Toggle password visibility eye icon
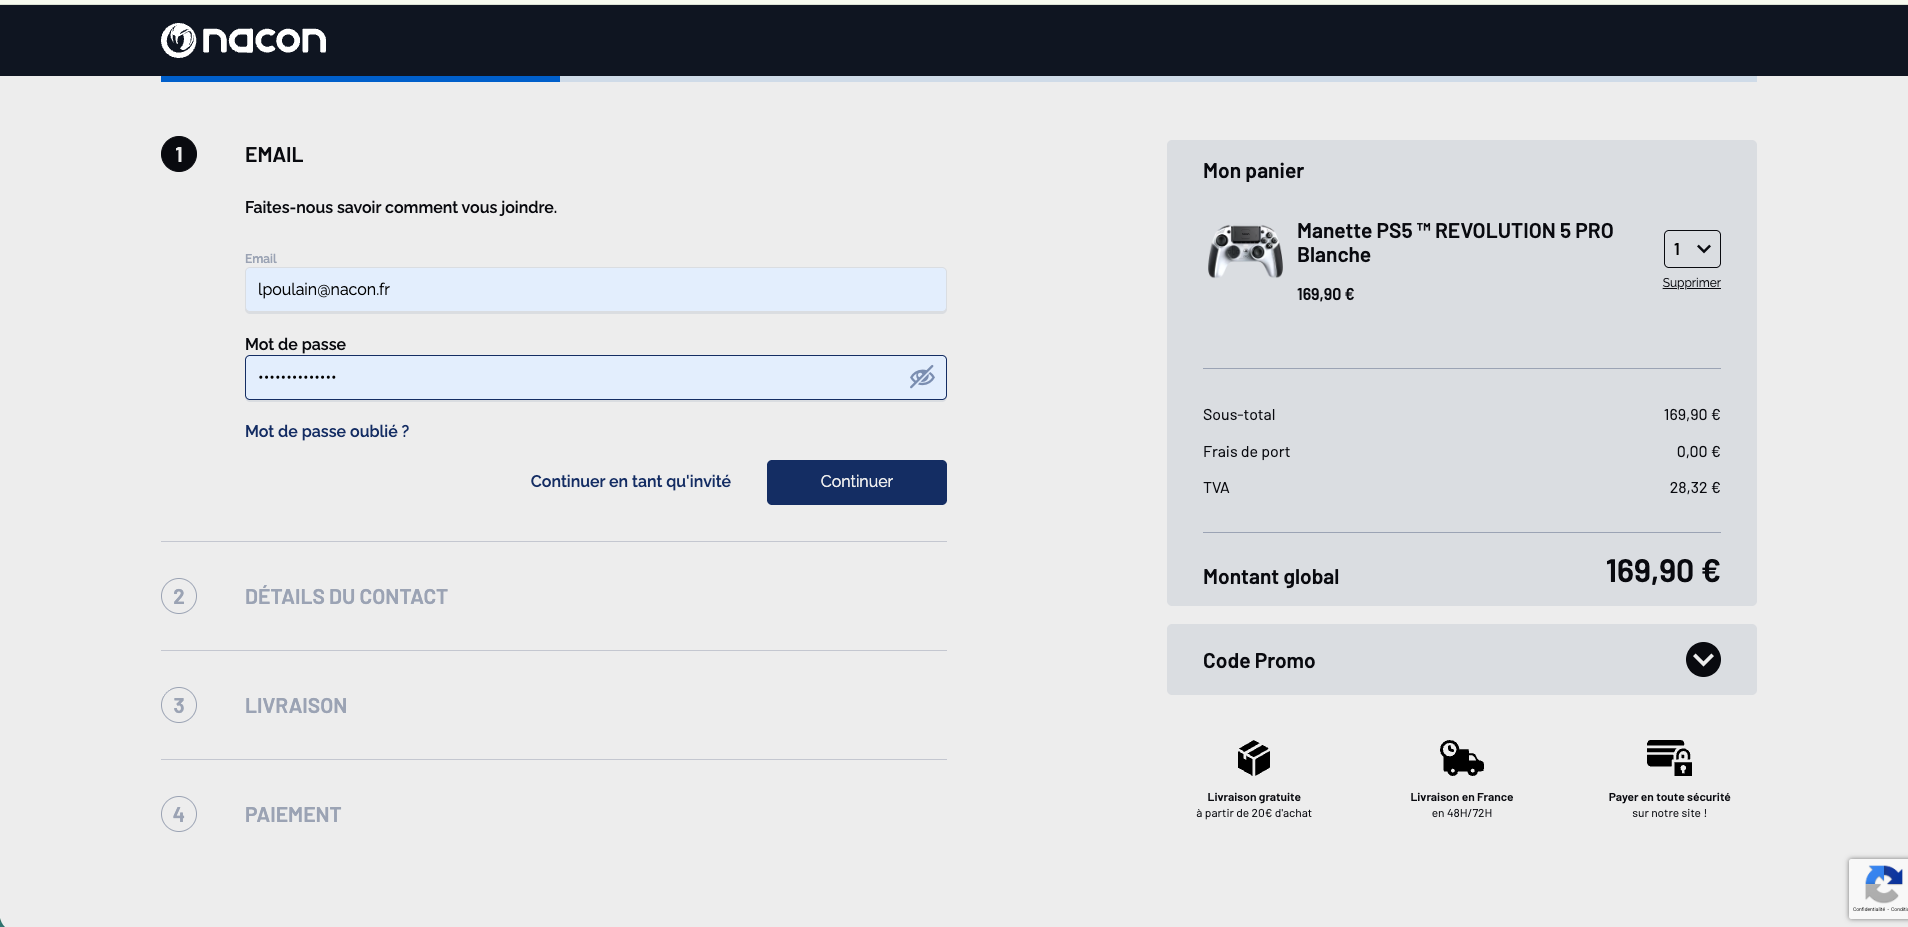The width and height of the screenshot is (1908, 927). (921, 377)
